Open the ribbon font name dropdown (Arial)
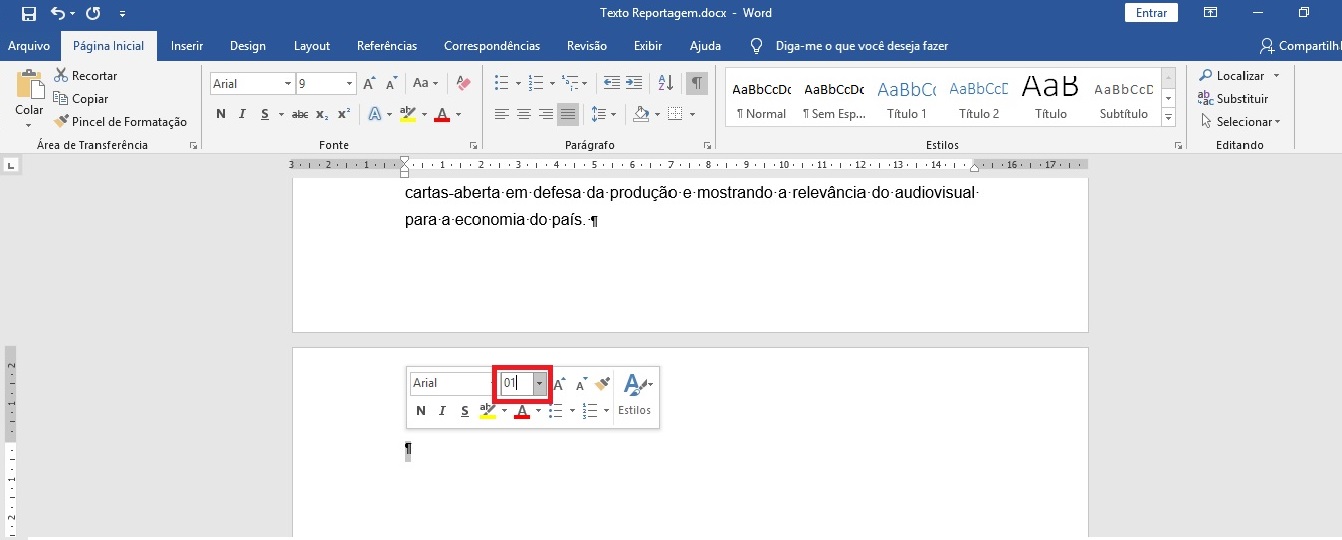 288,84
